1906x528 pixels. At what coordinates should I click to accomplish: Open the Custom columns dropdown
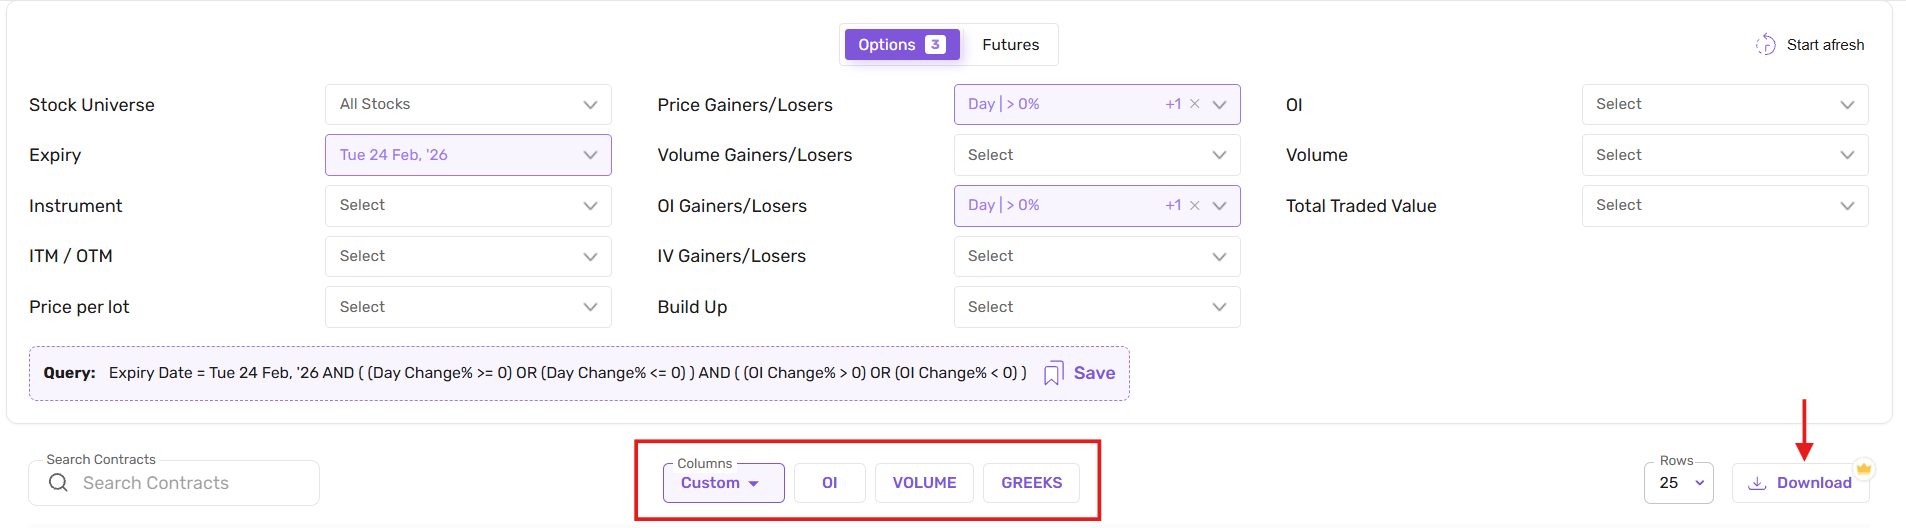pos(722,483)
